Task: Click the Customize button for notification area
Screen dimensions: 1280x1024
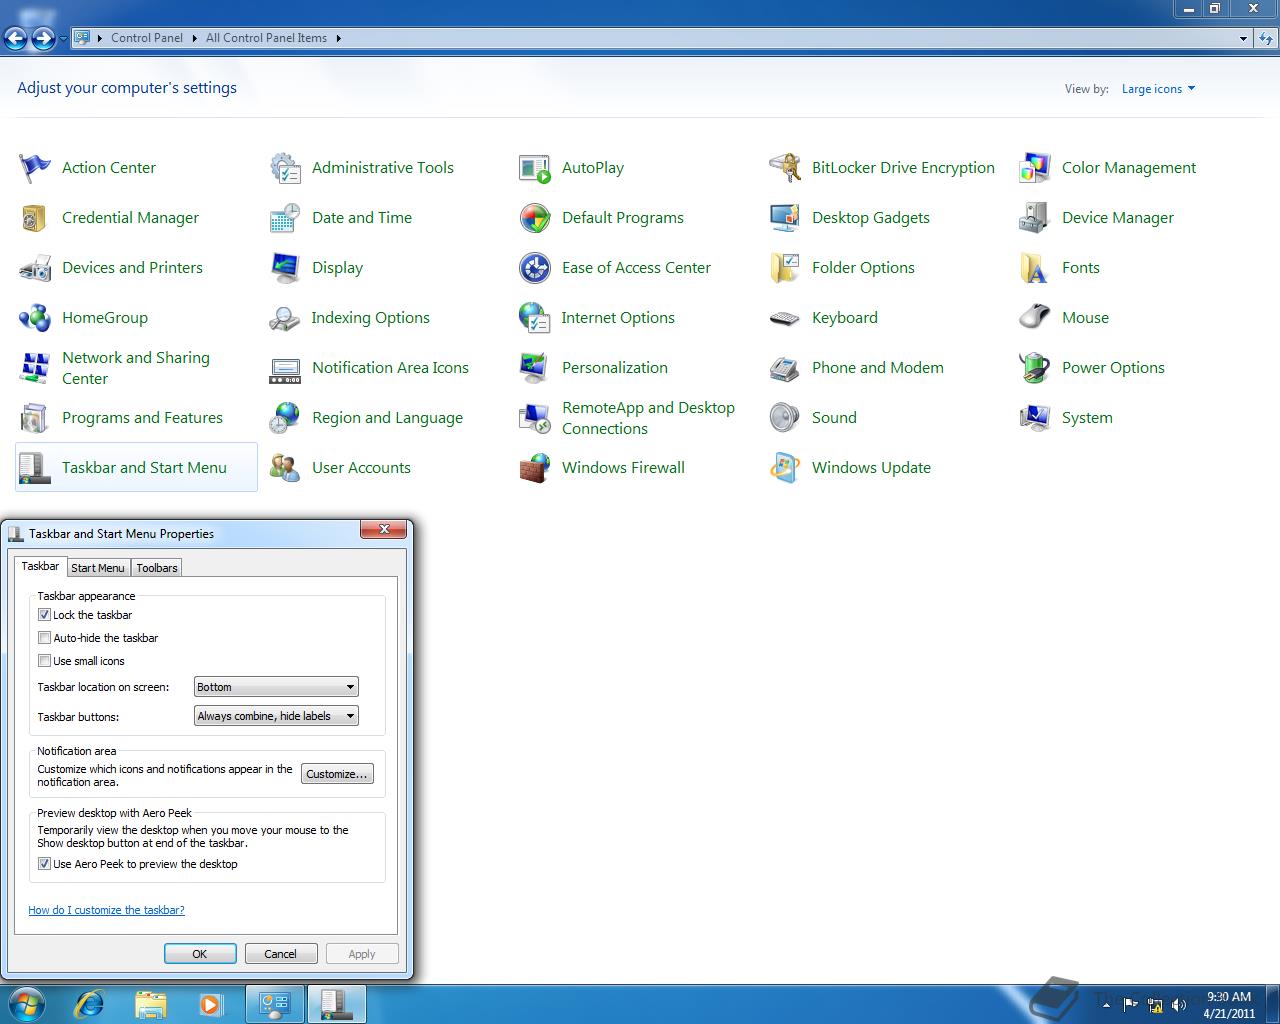Action: coord(337,773)
